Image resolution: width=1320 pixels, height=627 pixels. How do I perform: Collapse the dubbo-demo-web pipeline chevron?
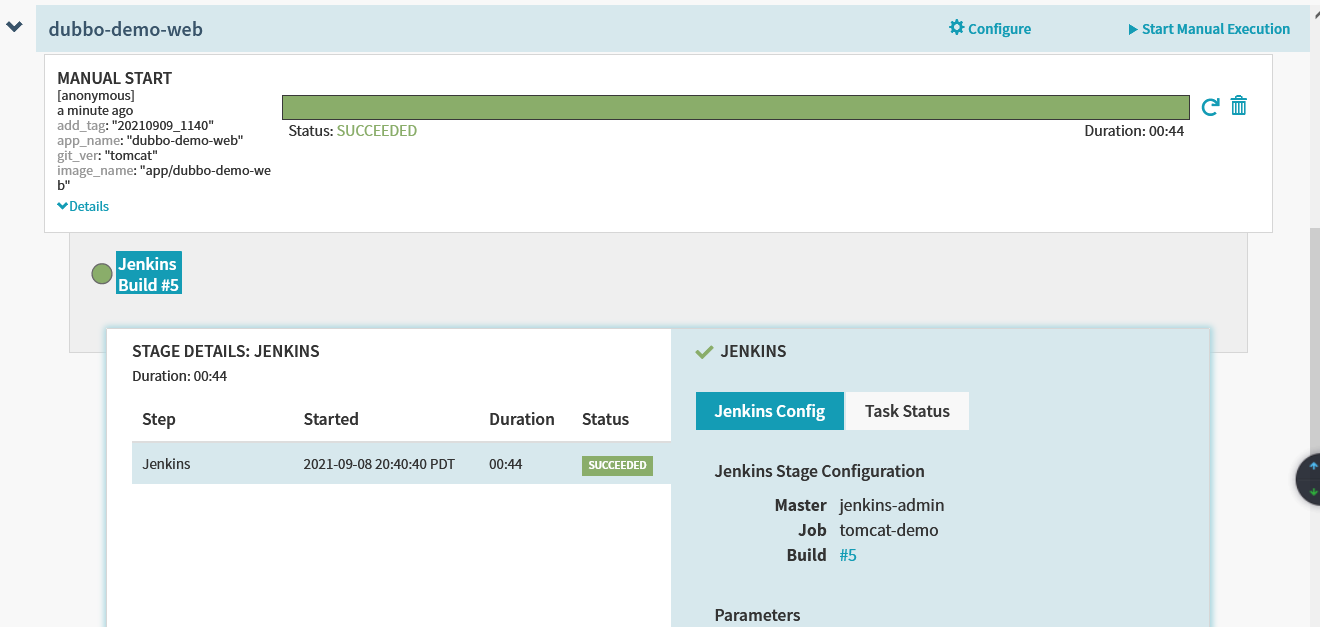click(x=15, y=27)
